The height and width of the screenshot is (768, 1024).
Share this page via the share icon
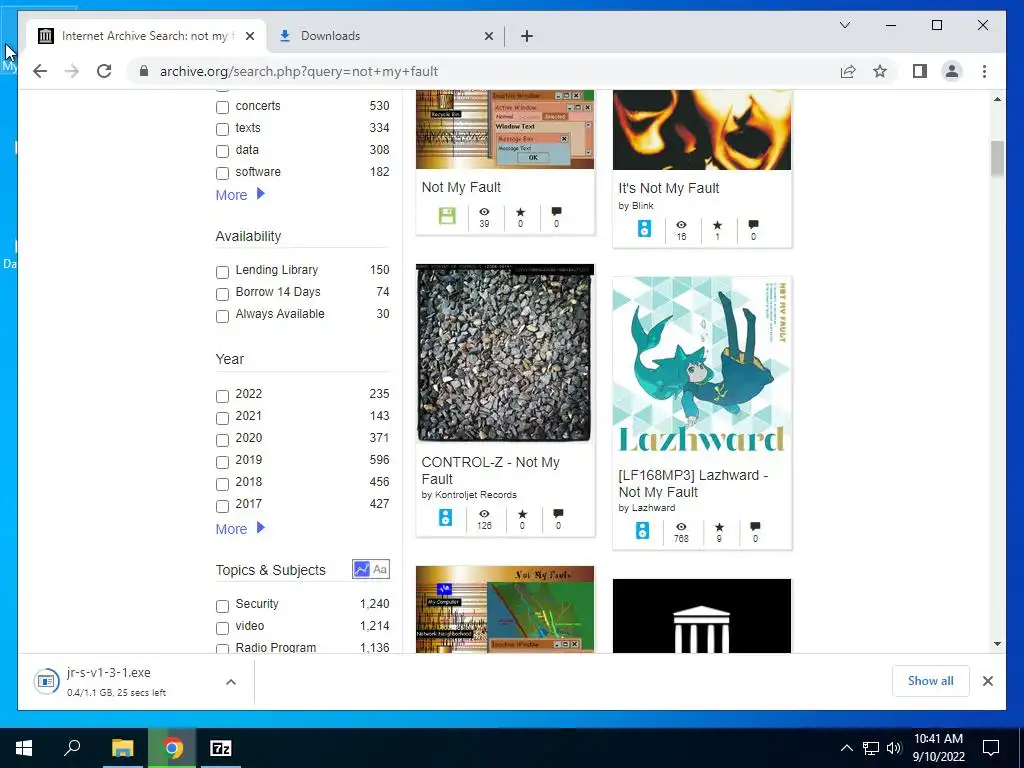pos(848,71)
